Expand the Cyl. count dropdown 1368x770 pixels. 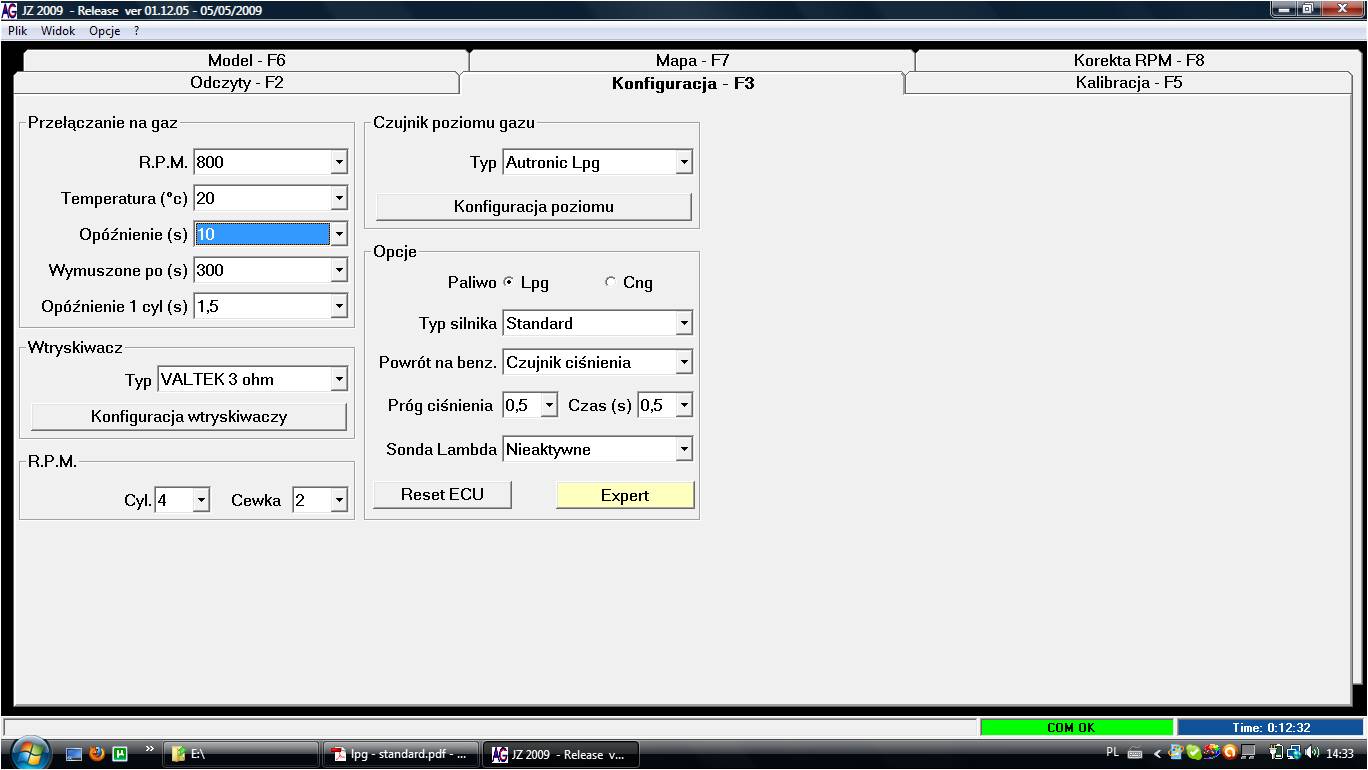[201, 500]
